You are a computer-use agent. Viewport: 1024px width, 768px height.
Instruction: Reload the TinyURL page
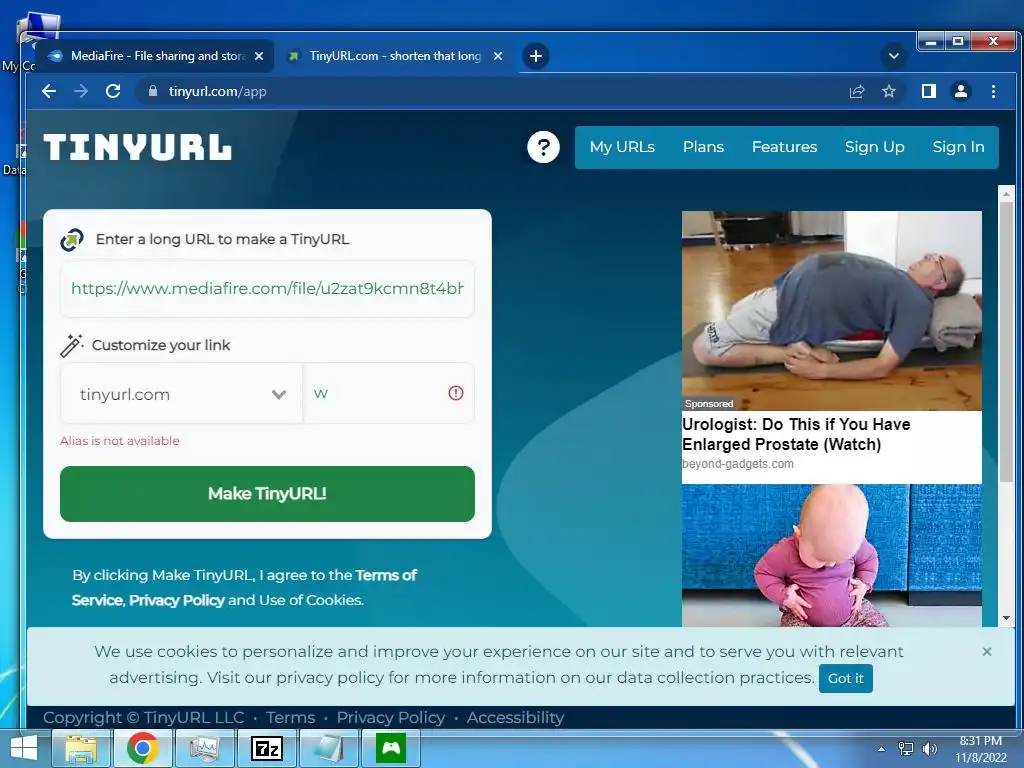113,91
